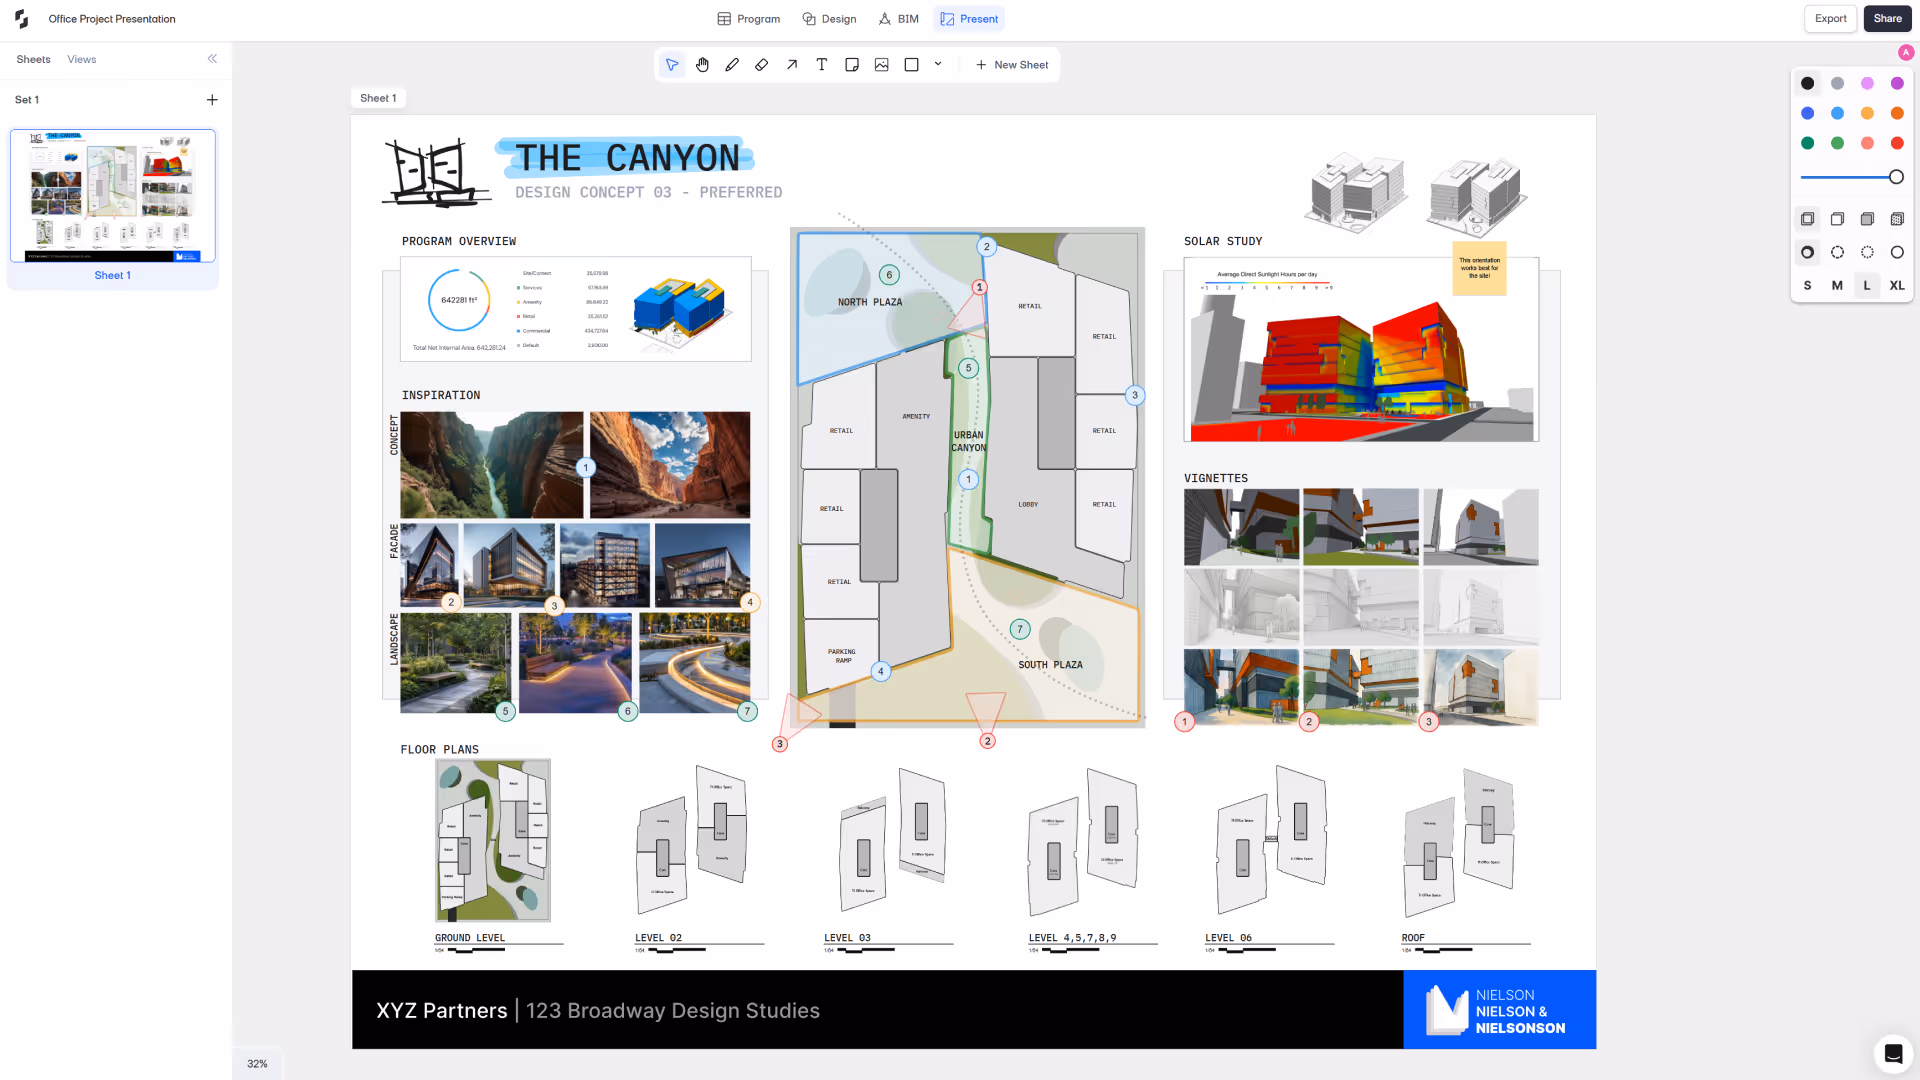Choose the semi-transparent fill style
Screen dimensions: 1920x1080
pyautogui.click(x=1838, y=219)
